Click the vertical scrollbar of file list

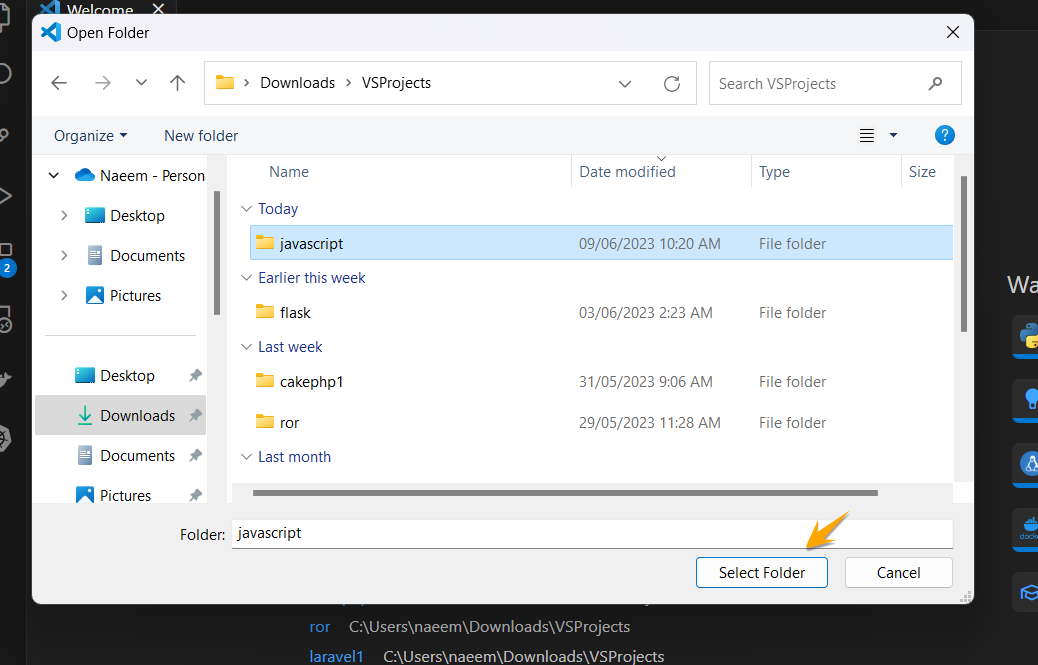[x=964, y=253]
